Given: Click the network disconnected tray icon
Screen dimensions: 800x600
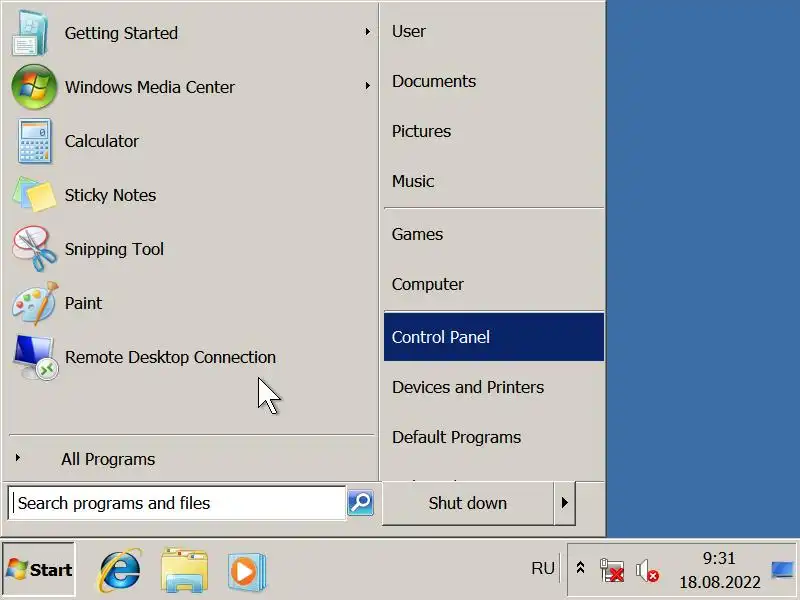Looking at the screenshot, I should coord(612,570).
